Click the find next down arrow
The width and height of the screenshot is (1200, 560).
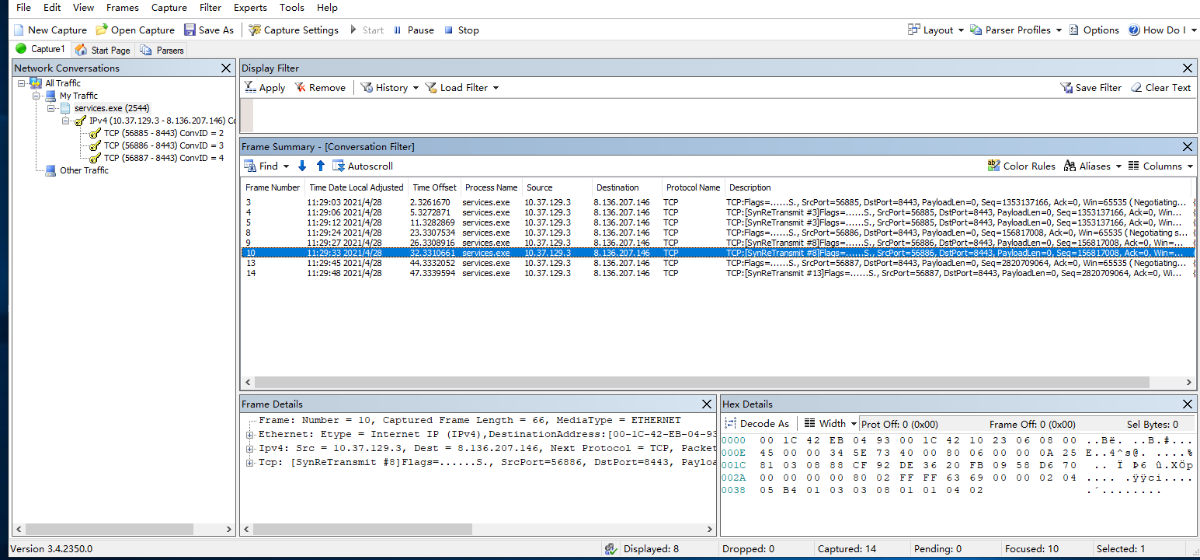click(303, 166)
